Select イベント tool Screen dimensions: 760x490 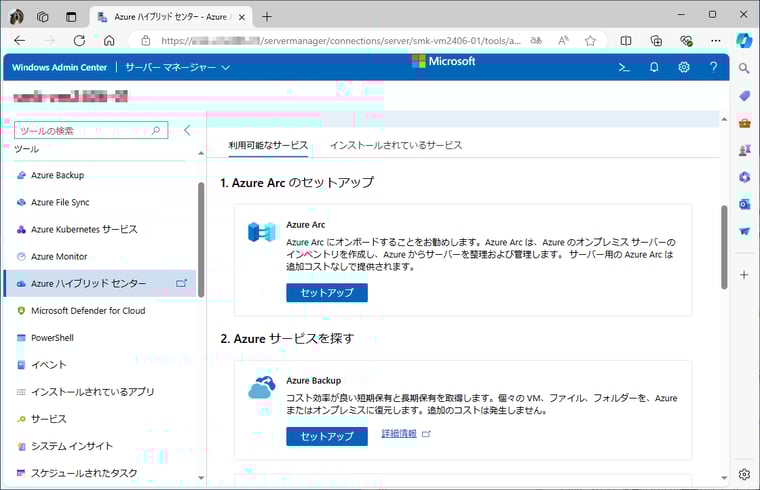point(100,364)
